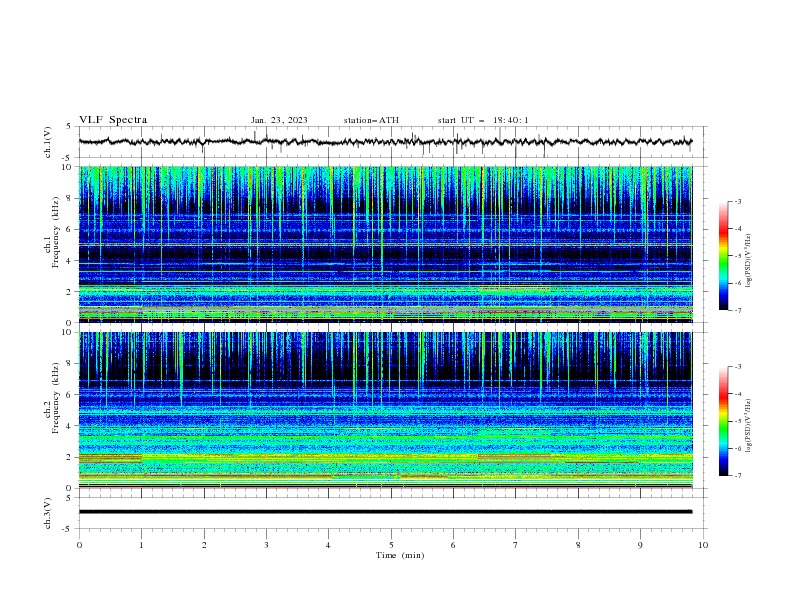
Task: Click the '-7' label on ch.2 colorbar
Action: [738, 475]
